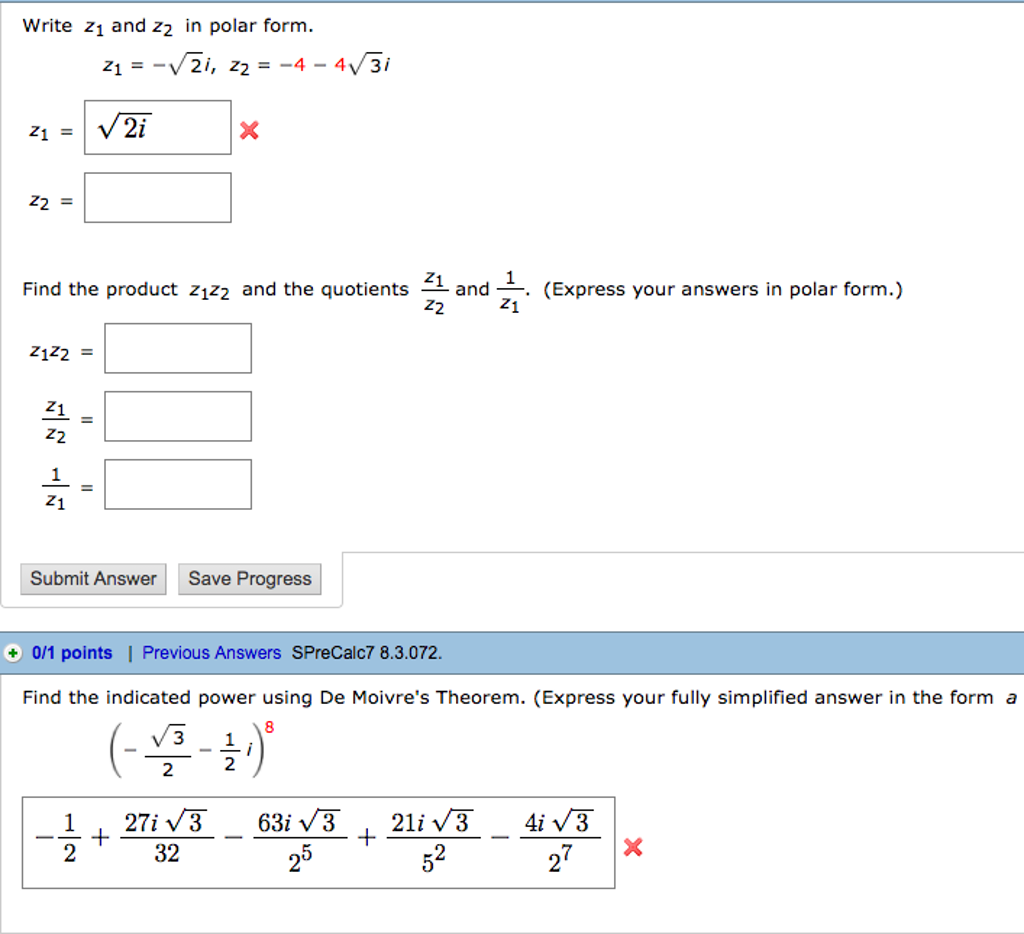Click the z1z2 product answer box
Image resolution: width=1024 pixels, height=934 pixels.
(x=177, y=347)
